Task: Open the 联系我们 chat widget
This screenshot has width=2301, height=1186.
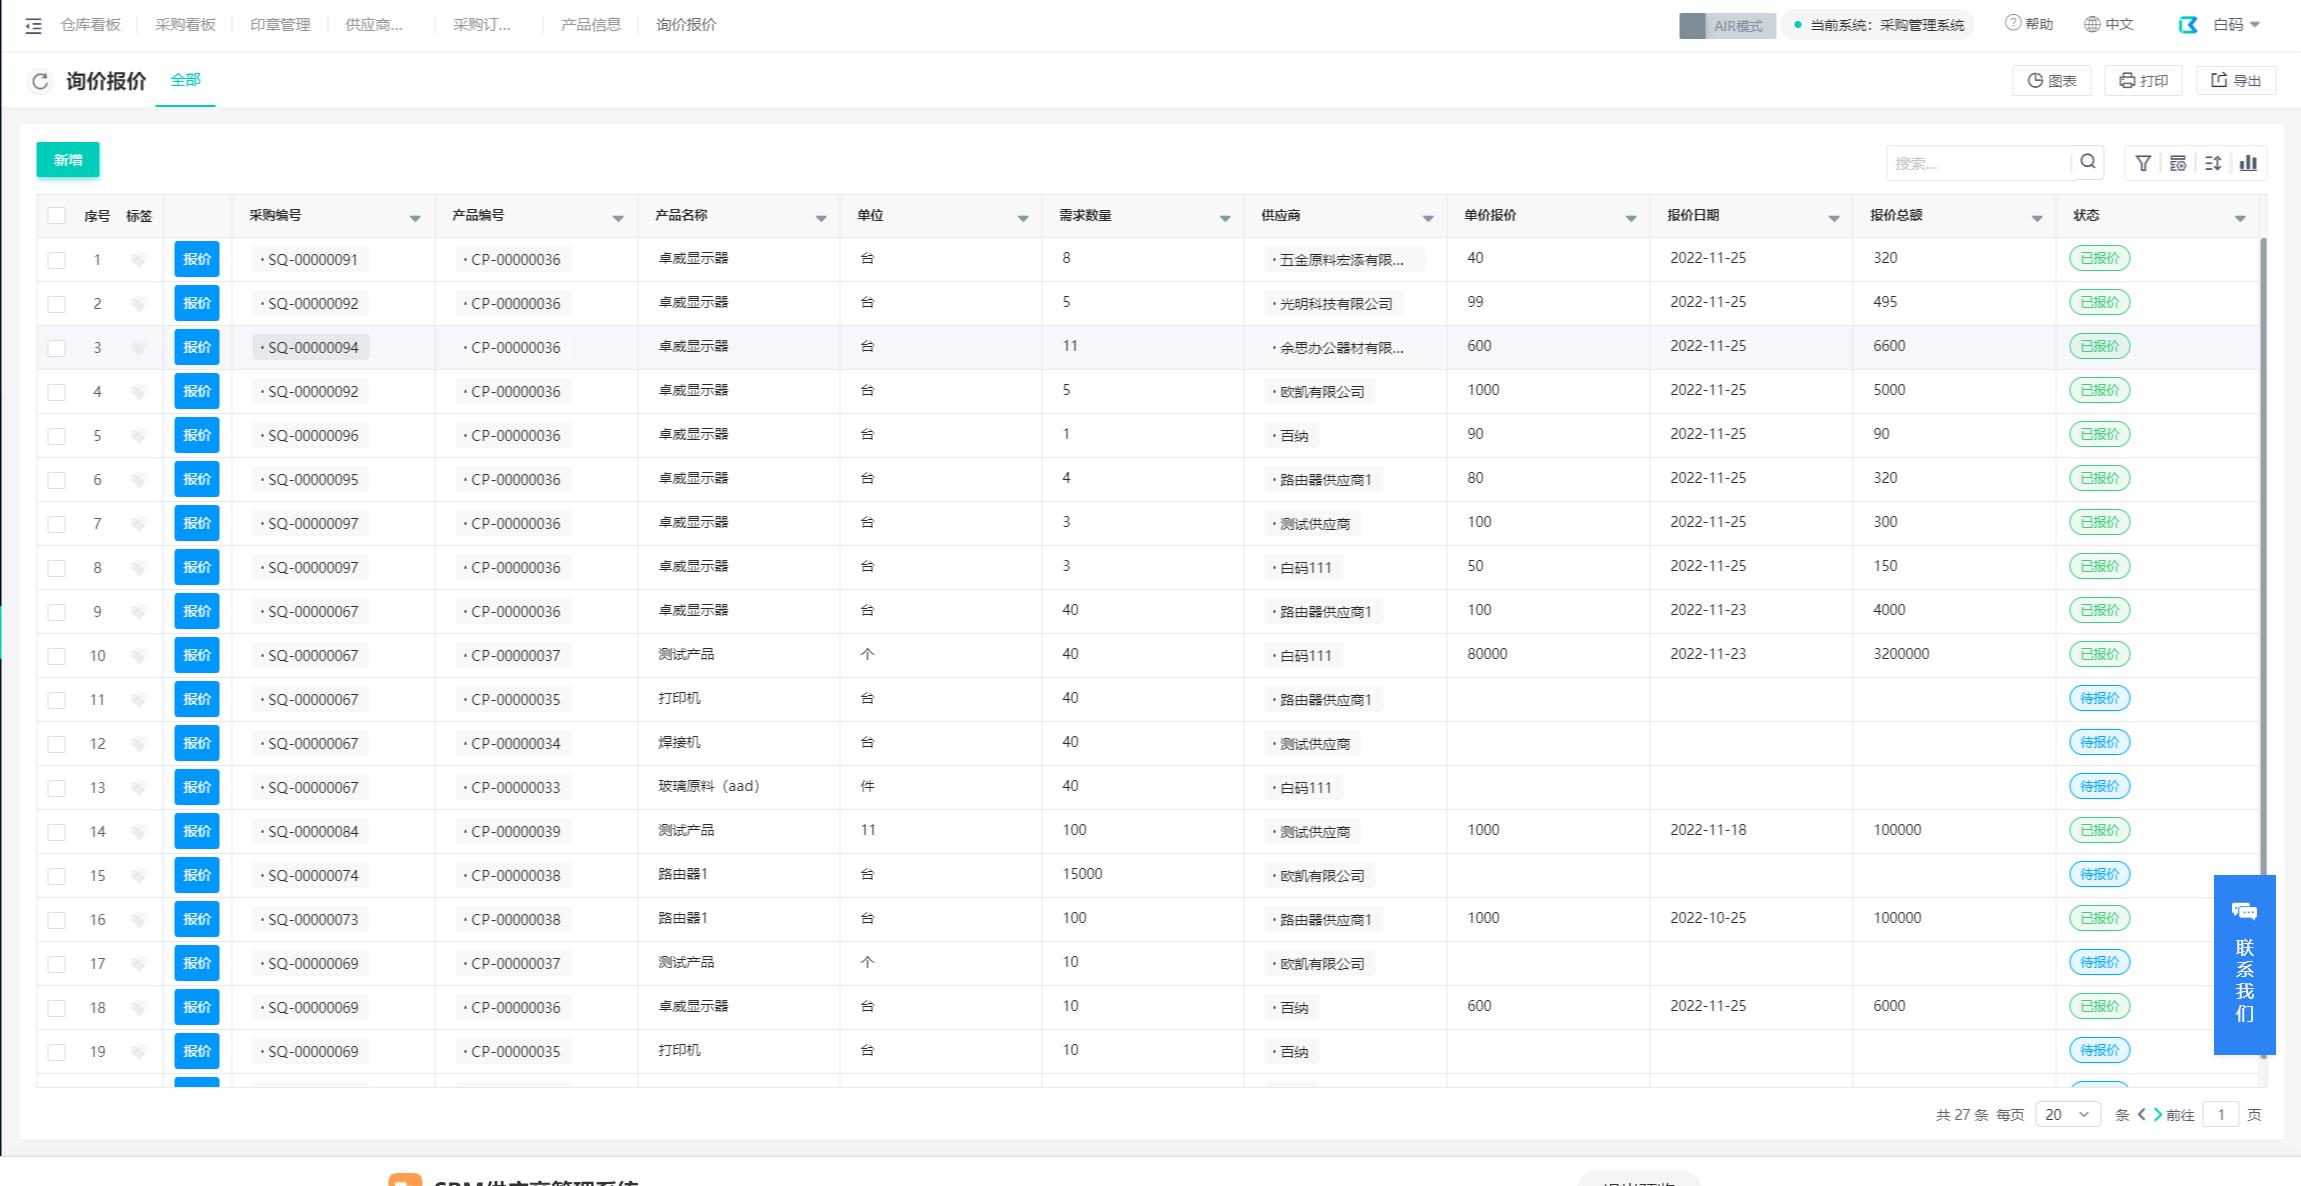Action: (2244, 964)
